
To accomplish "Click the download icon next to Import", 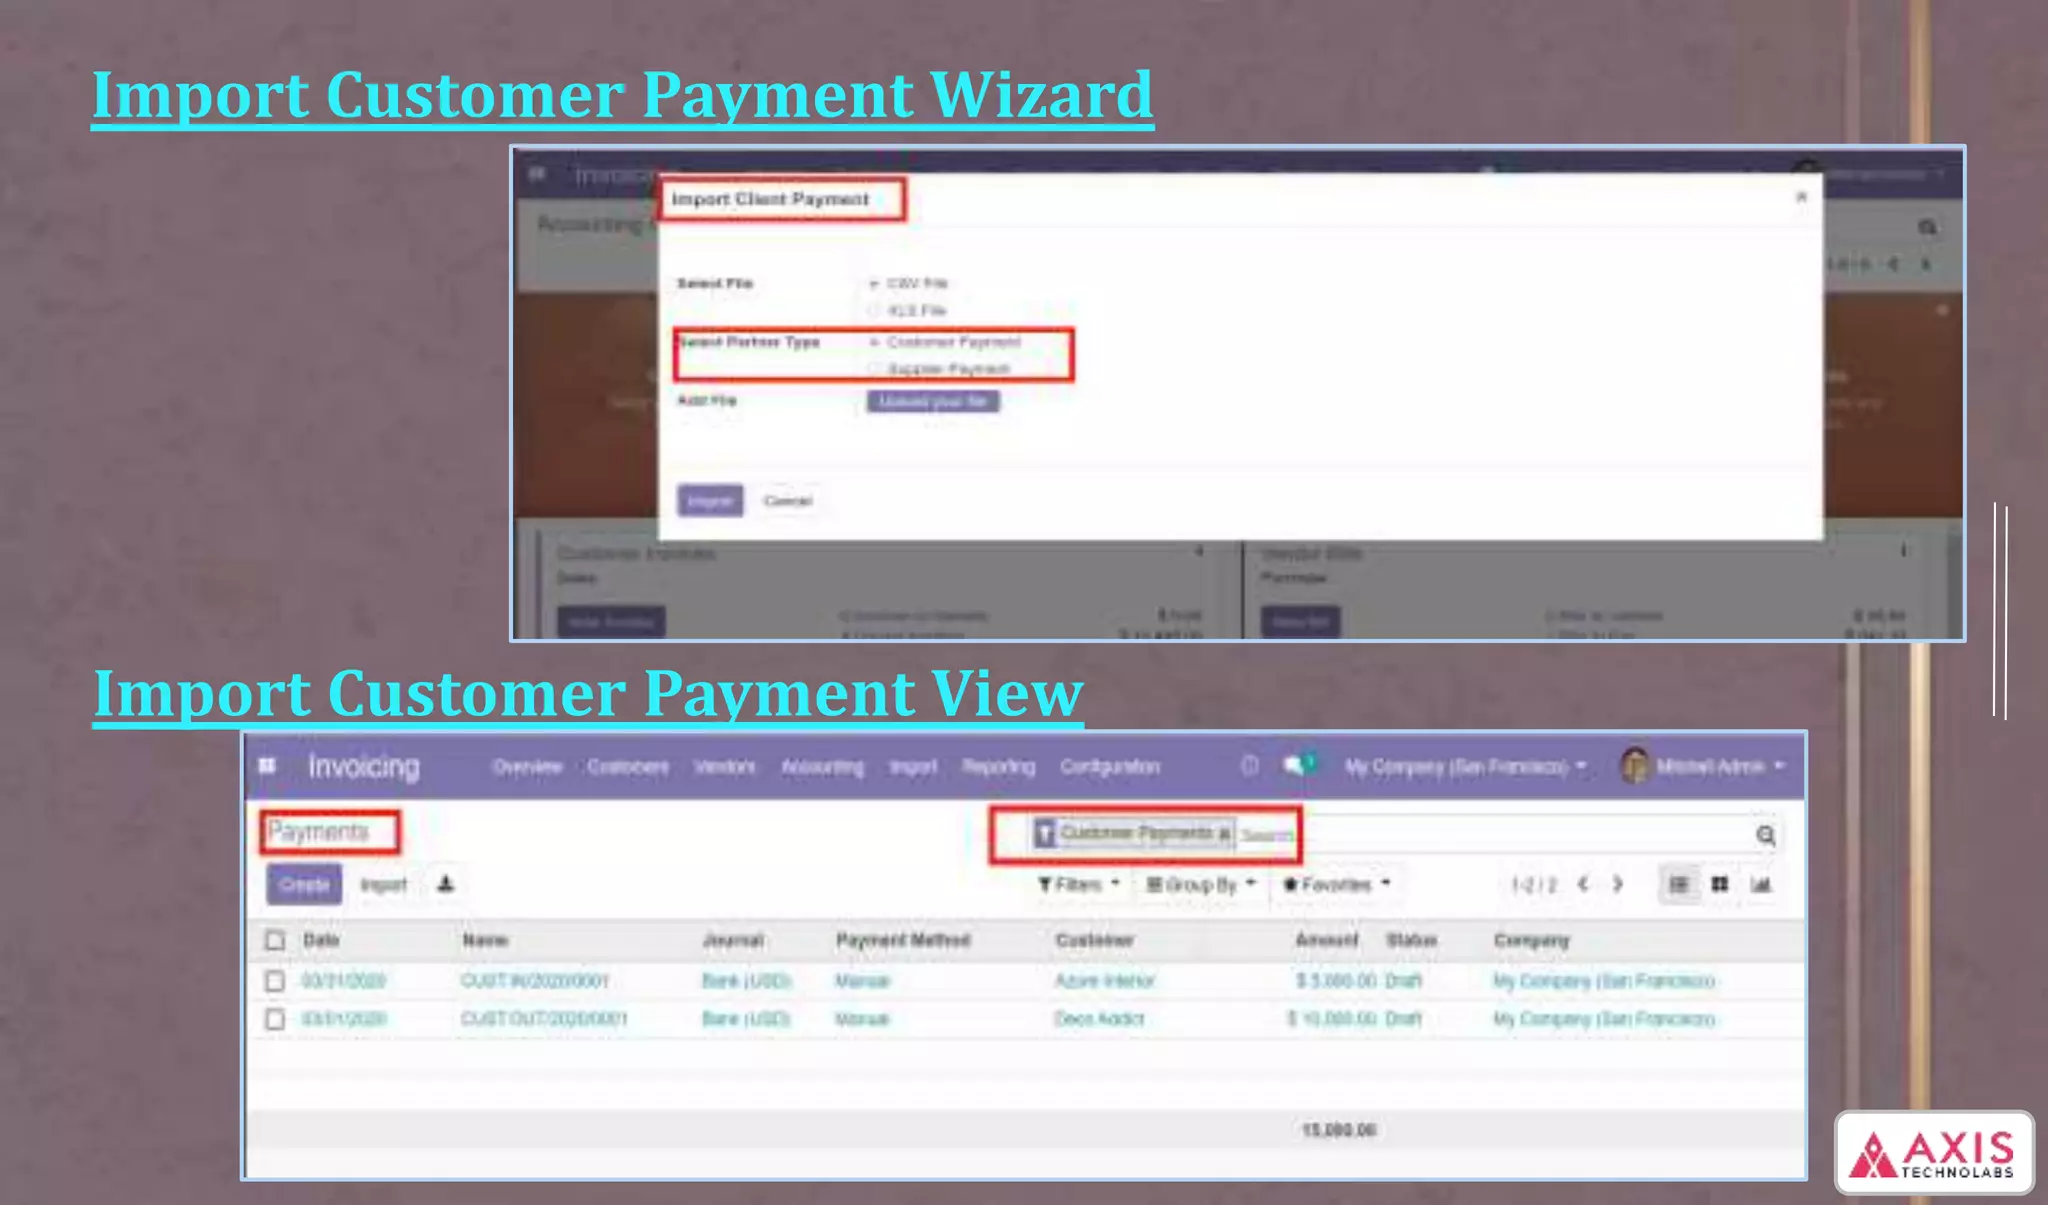I will tap(446, 884).
